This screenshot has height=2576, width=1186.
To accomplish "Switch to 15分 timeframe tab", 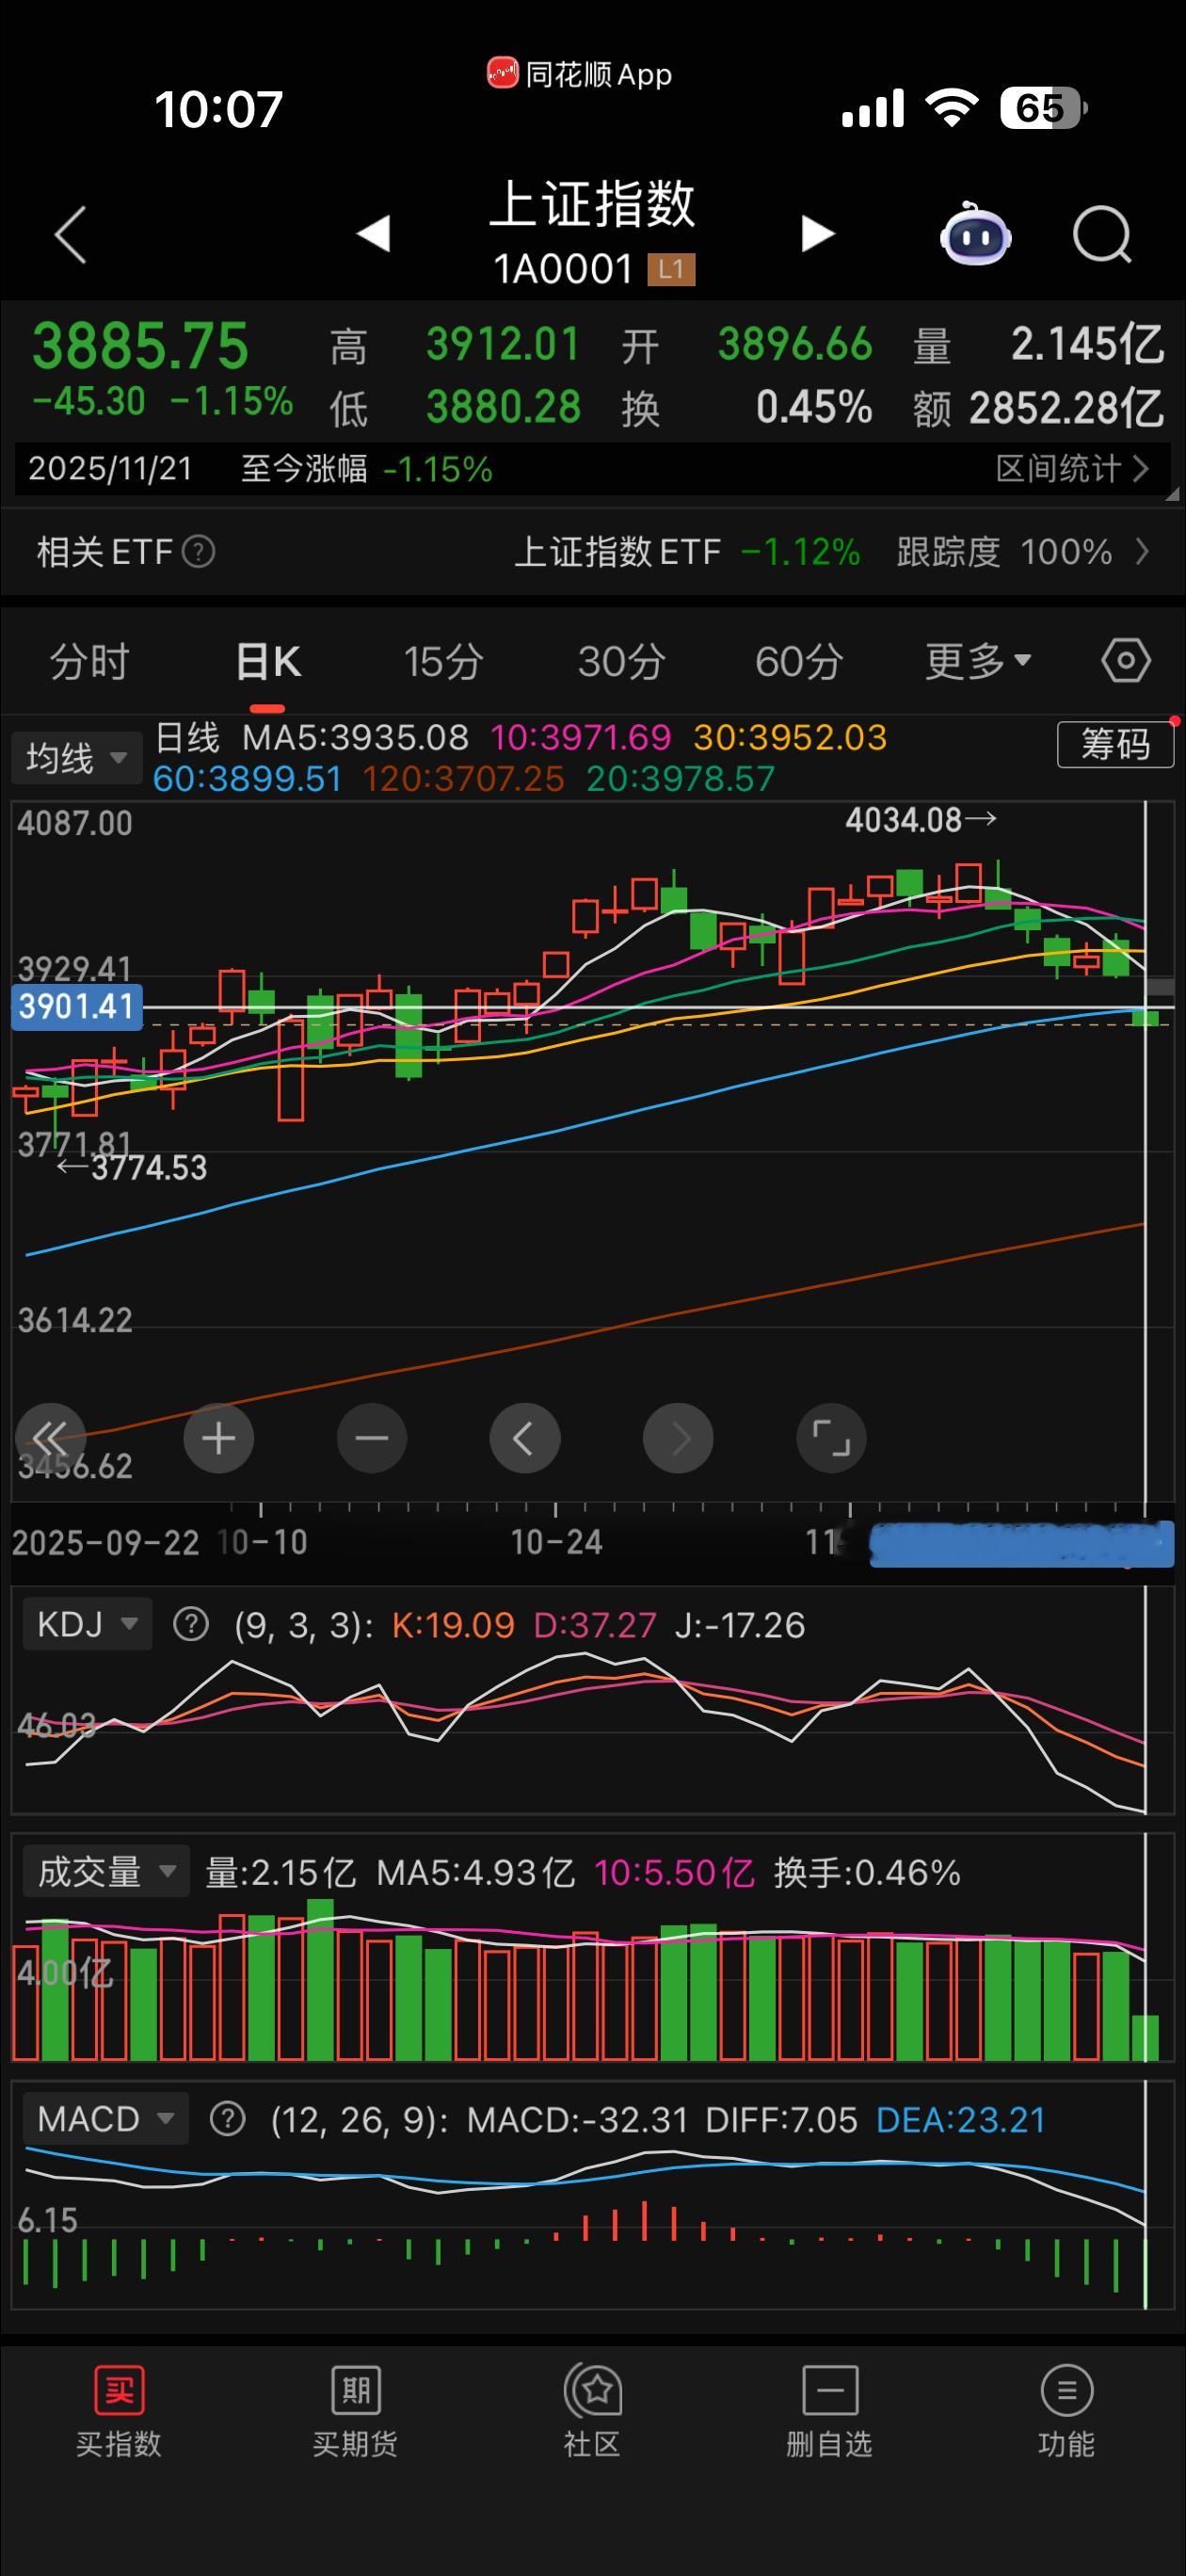I will (444, 661).
